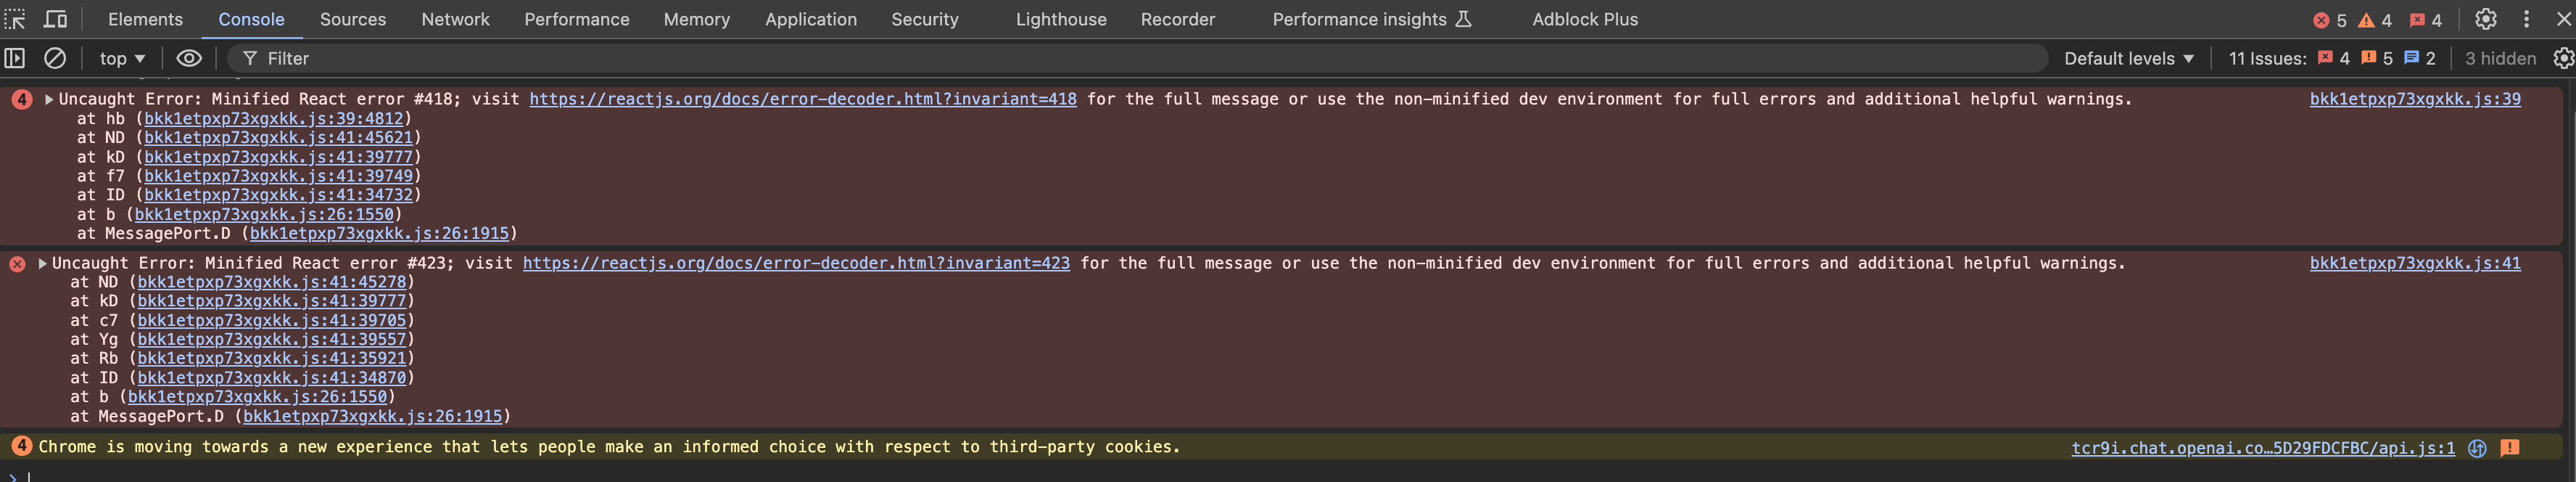This screenshot has width=2576, height=482.
Task: Click the red error count badge
Action: pos(2329,20)
